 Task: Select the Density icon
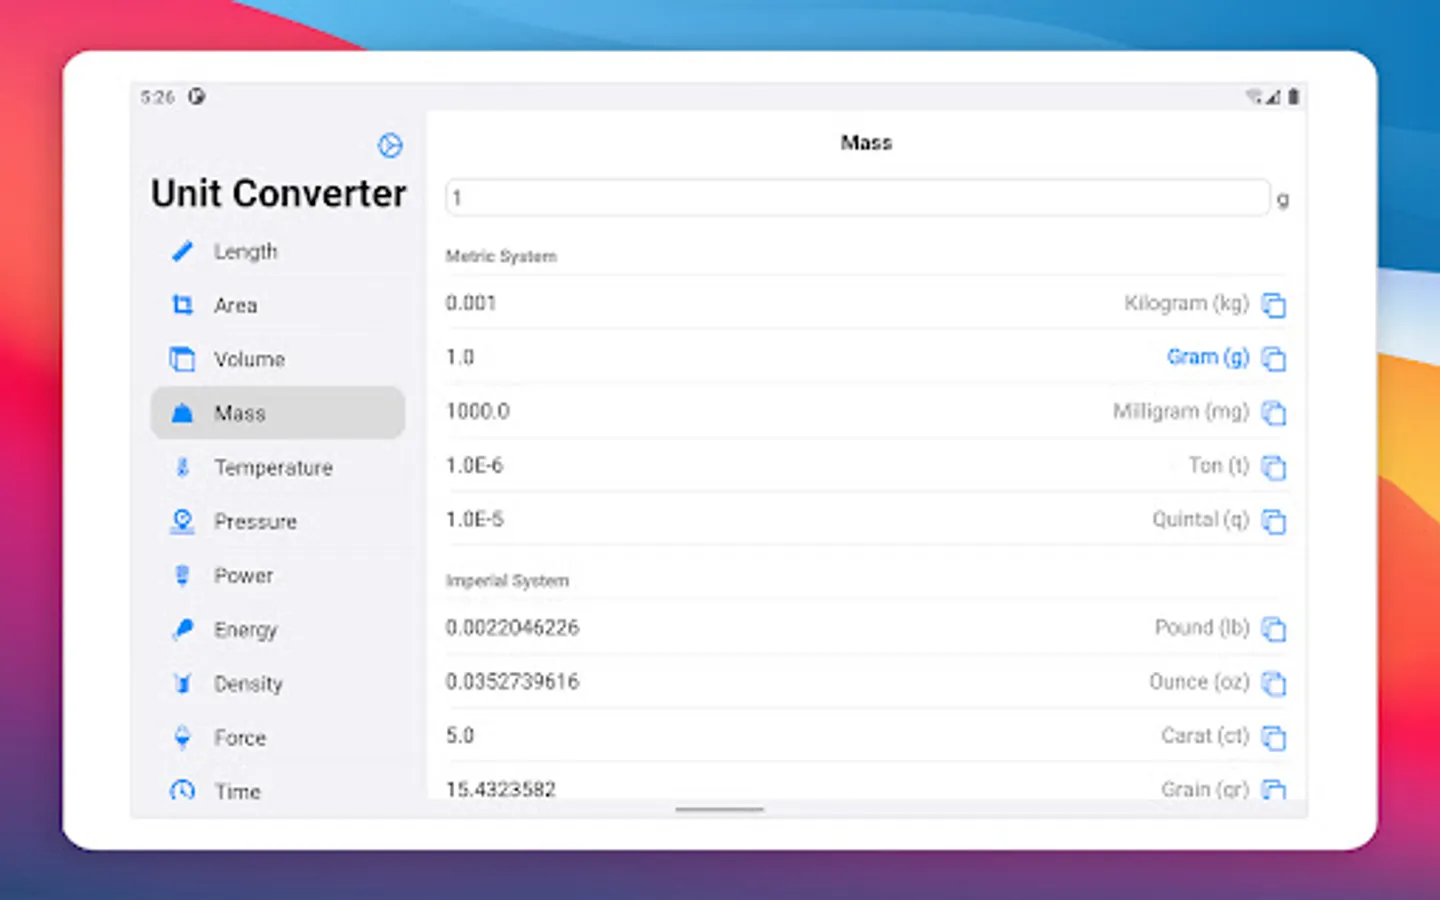(x=182, y=683)
